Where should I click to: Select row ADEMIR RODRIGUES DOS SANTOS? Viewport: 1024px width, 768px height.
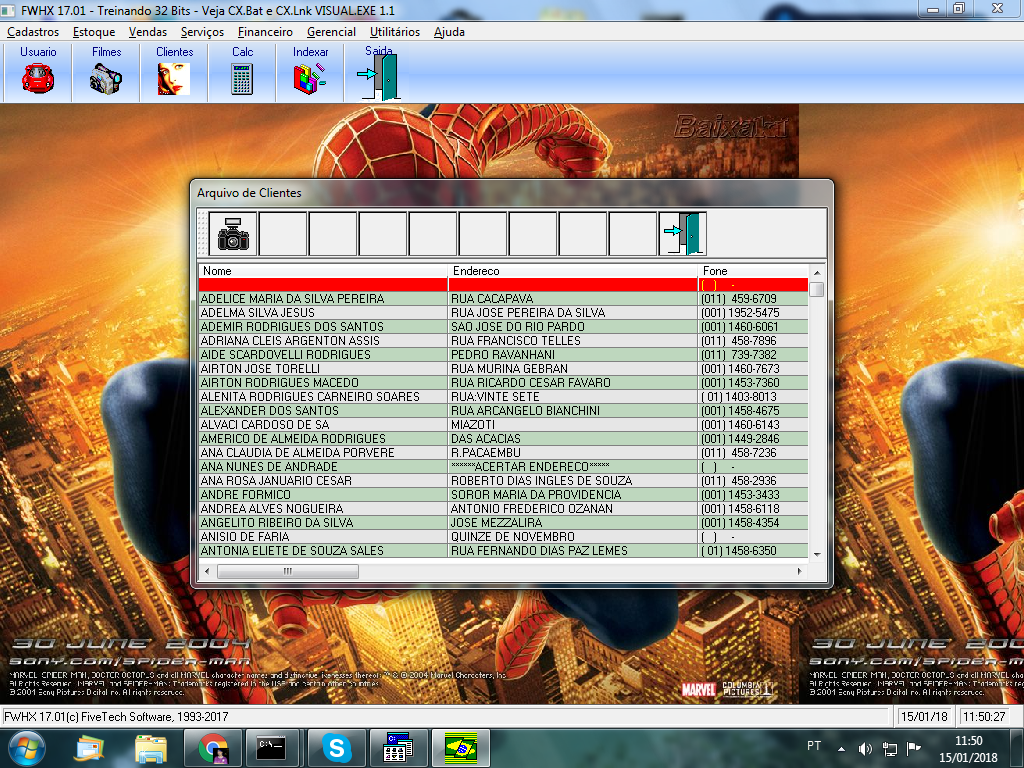[x=503, y=327]
